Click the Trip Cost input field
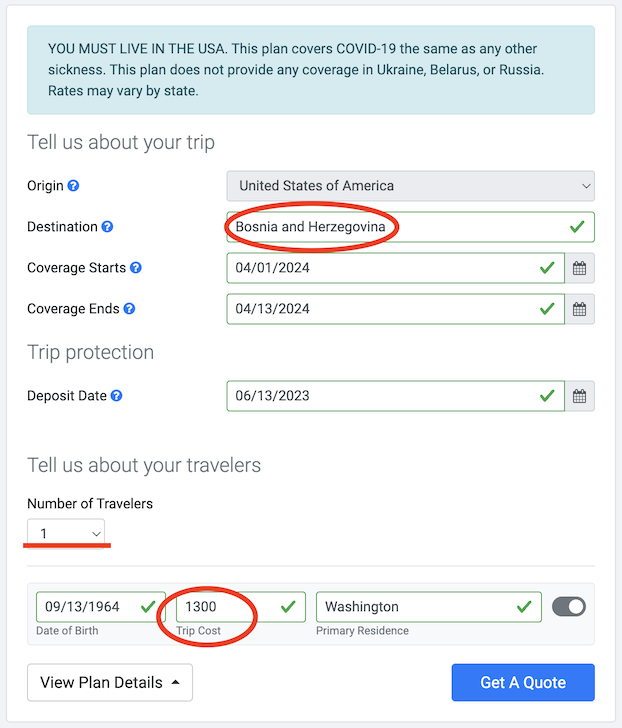Viewport: 622px width, 728px height. (x=241, y=606)
